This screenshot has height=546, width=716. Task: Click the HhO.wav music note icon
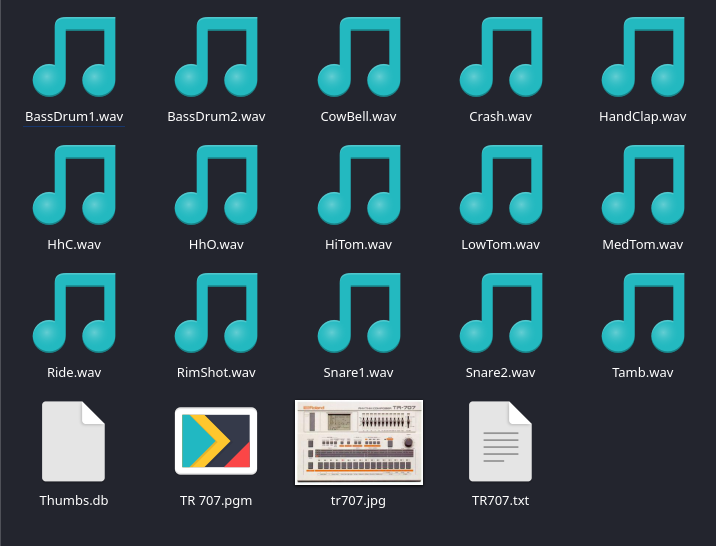tap(216, 185)
